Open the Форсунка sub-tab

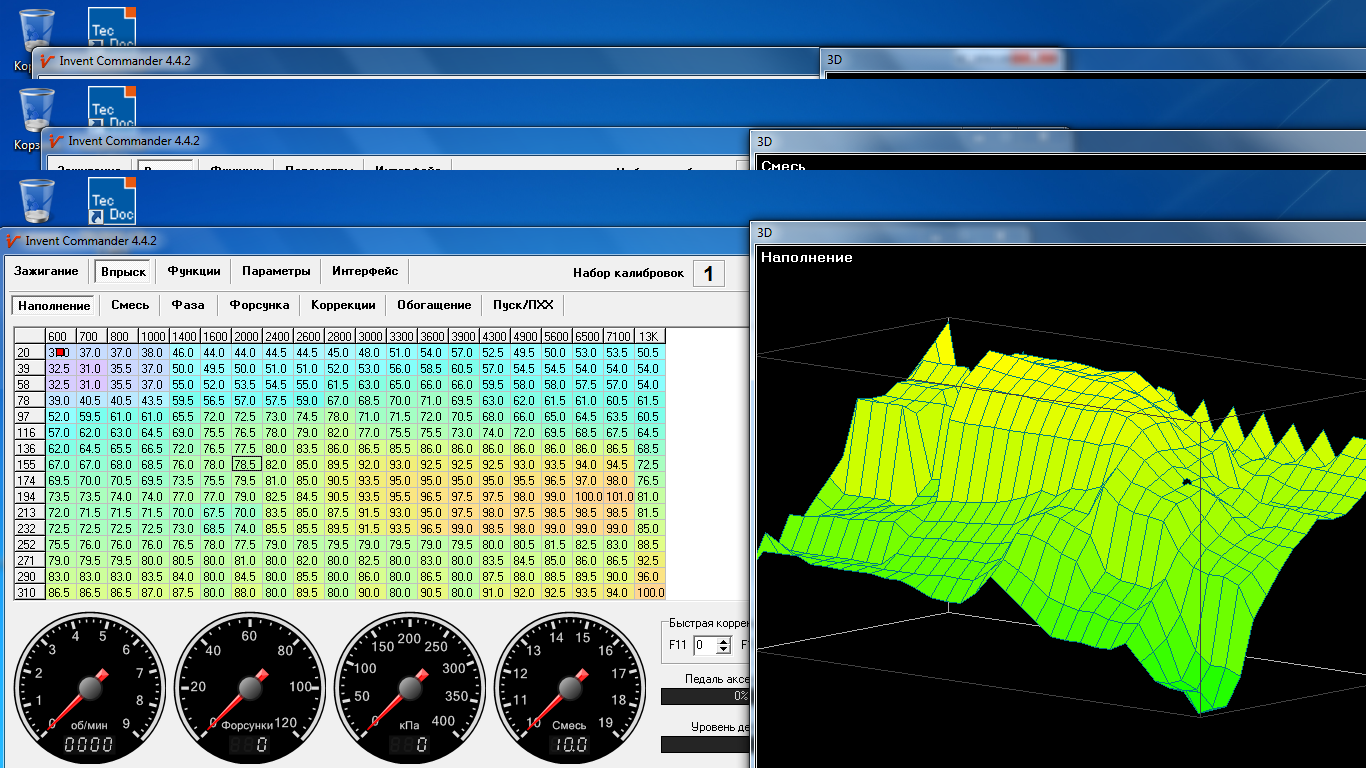[x=259, y=305]
